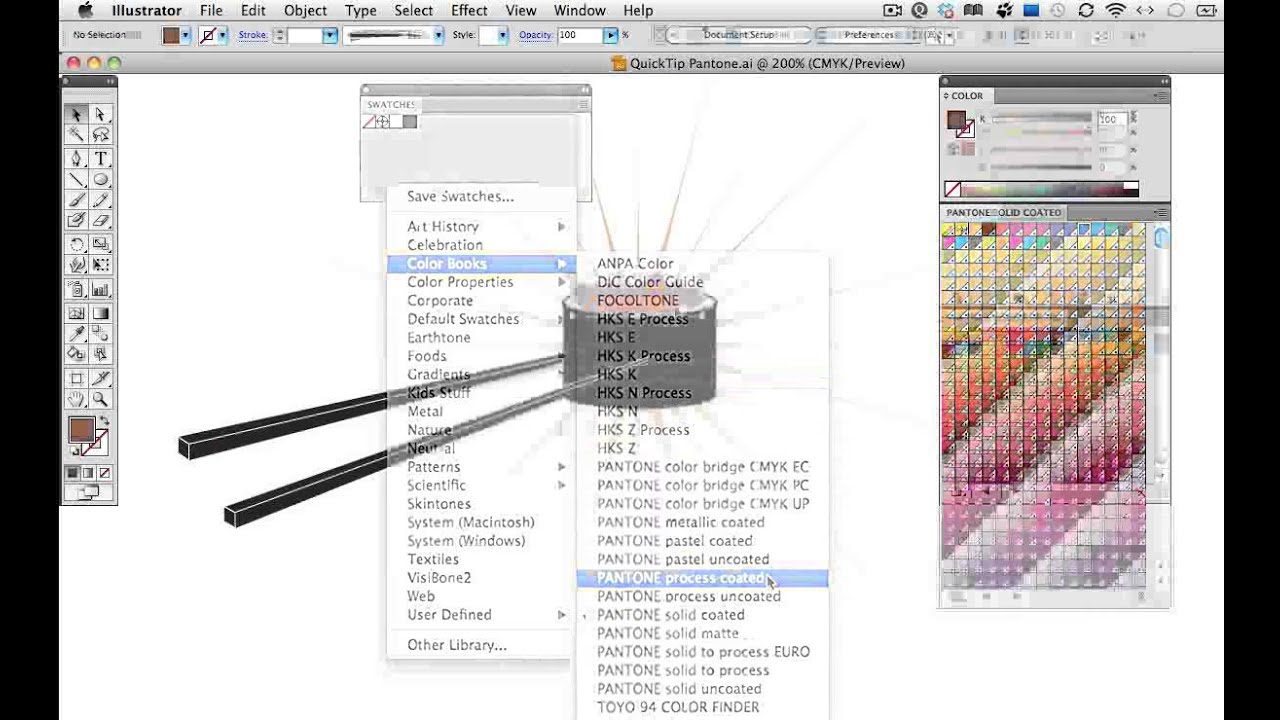Select the Symbol Sprayer tool

77,290
